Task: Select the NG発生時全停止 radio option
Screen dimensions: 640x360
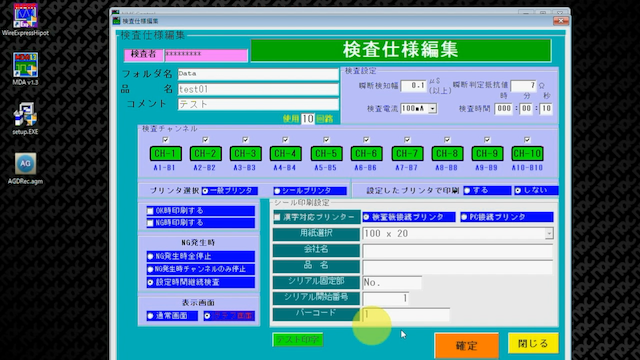Action: [150, 256]
